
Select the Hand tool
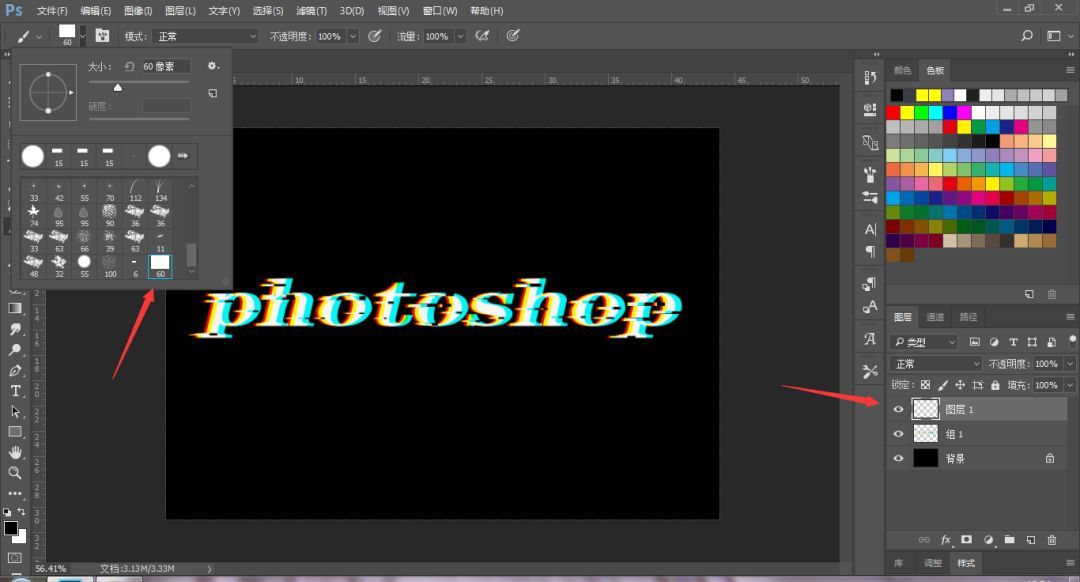(x=15, y=453)
